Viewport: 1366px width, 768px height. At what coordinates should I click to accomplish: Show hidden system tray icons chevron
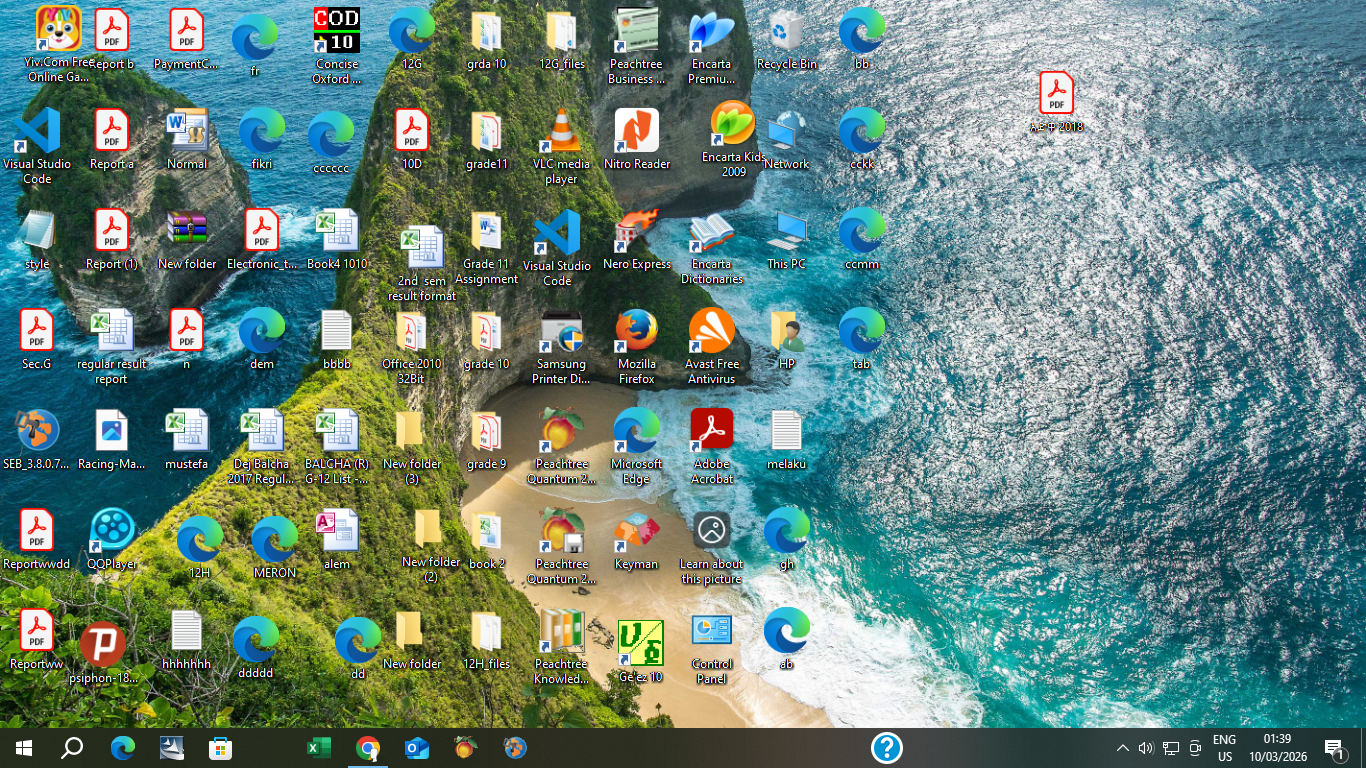(x=1123, y=748)
